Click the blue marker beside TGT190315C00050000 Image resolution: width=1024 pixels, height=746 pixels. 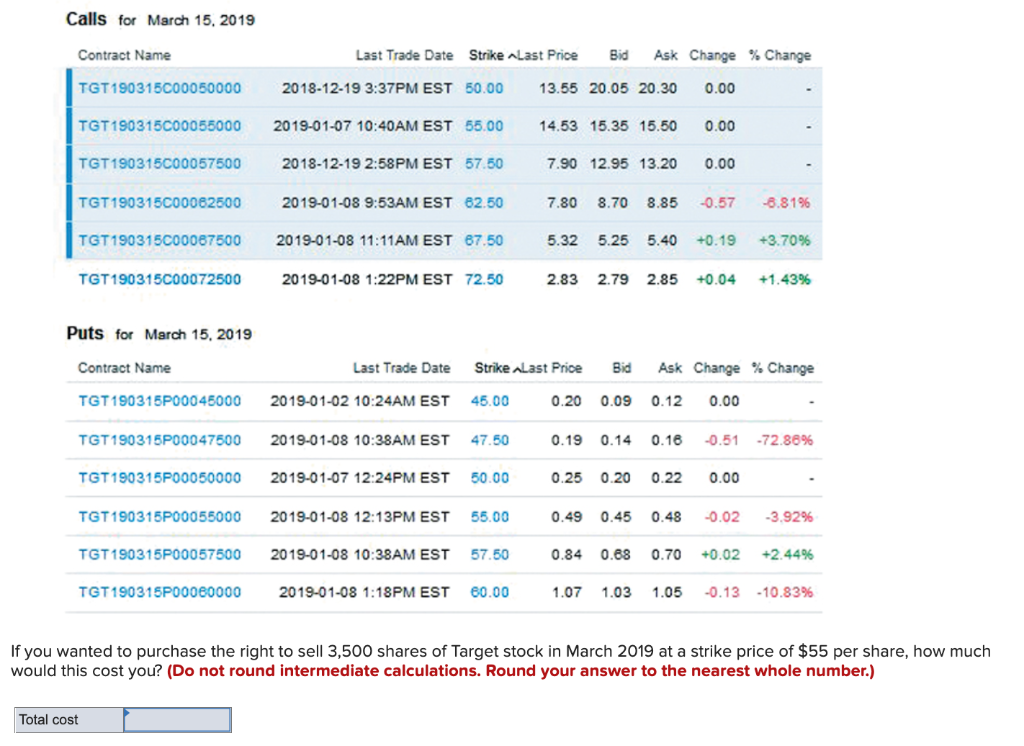(70, 88)
